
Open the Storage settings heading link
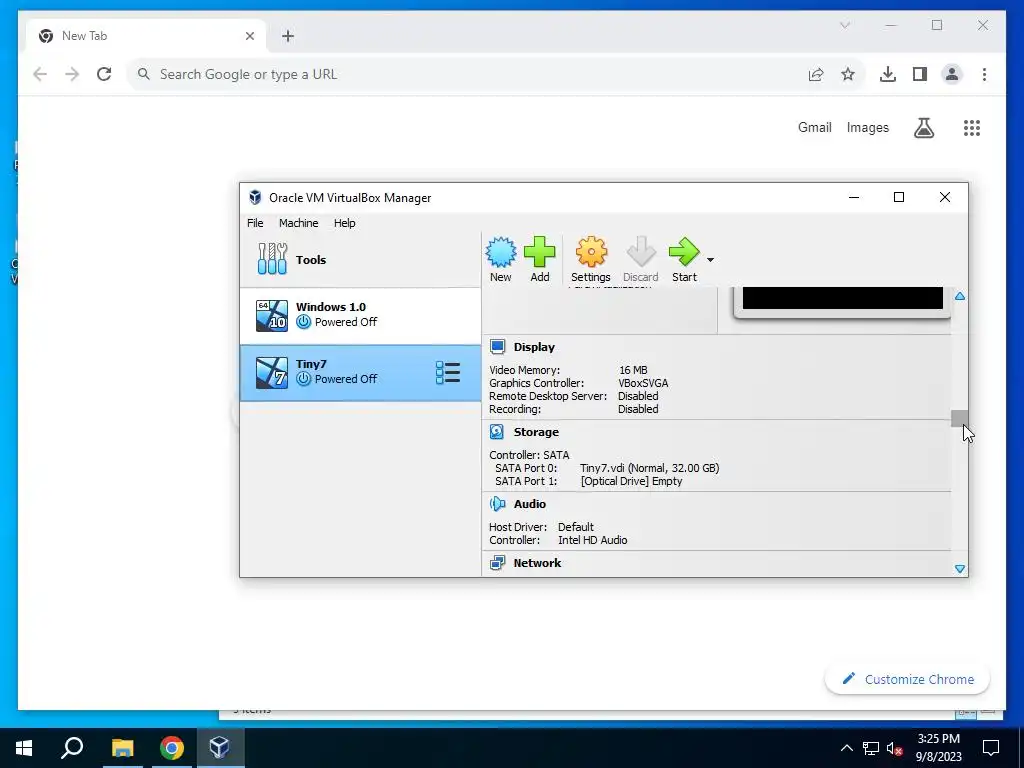click(x=536, y=432)
